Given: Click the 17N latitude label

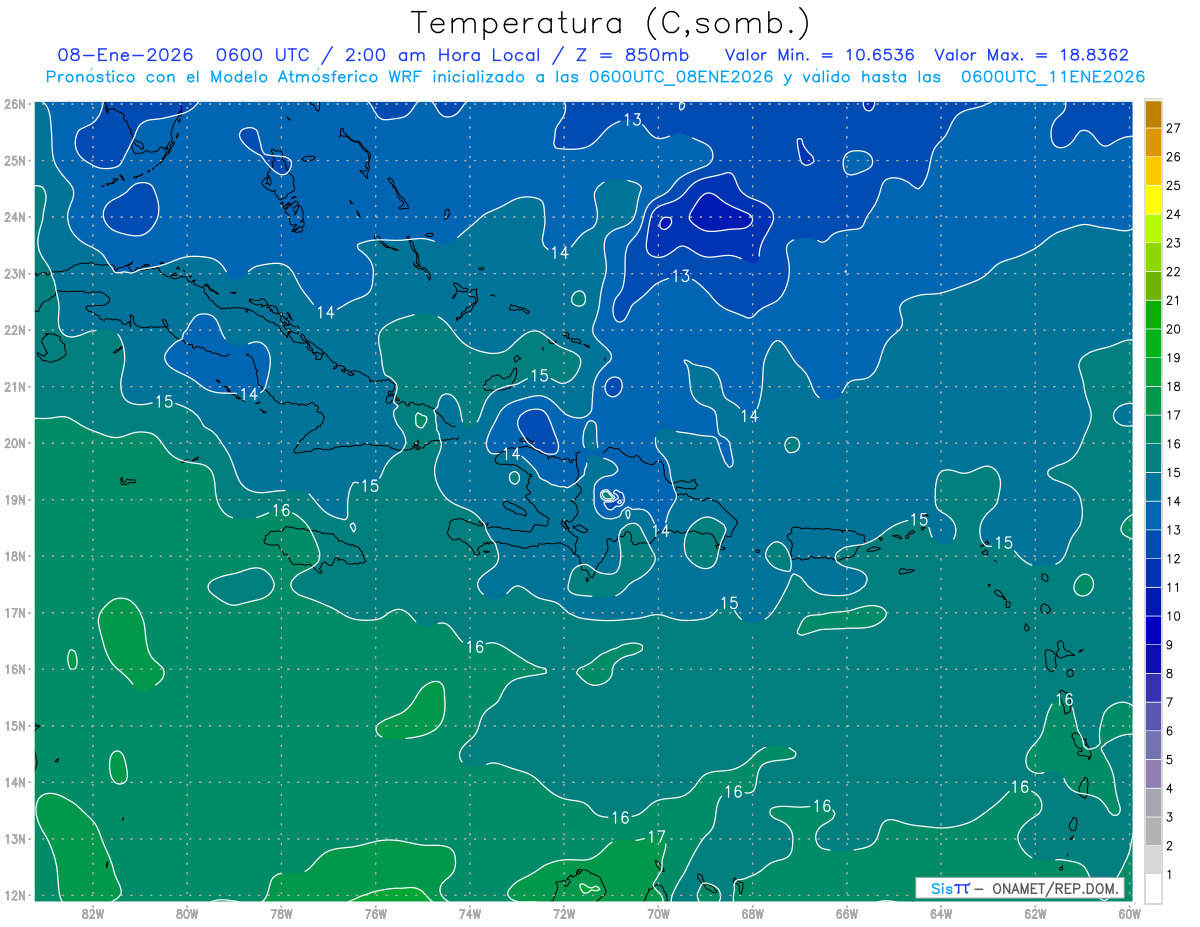Looking at the screenshot, I should (14, 612).
